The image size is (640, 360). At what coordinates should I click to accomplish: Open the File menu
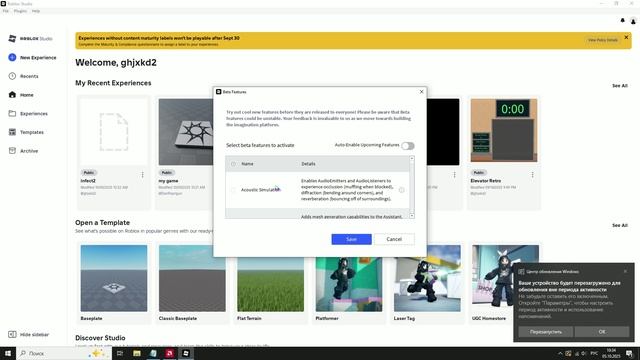[x=6, y=11]
